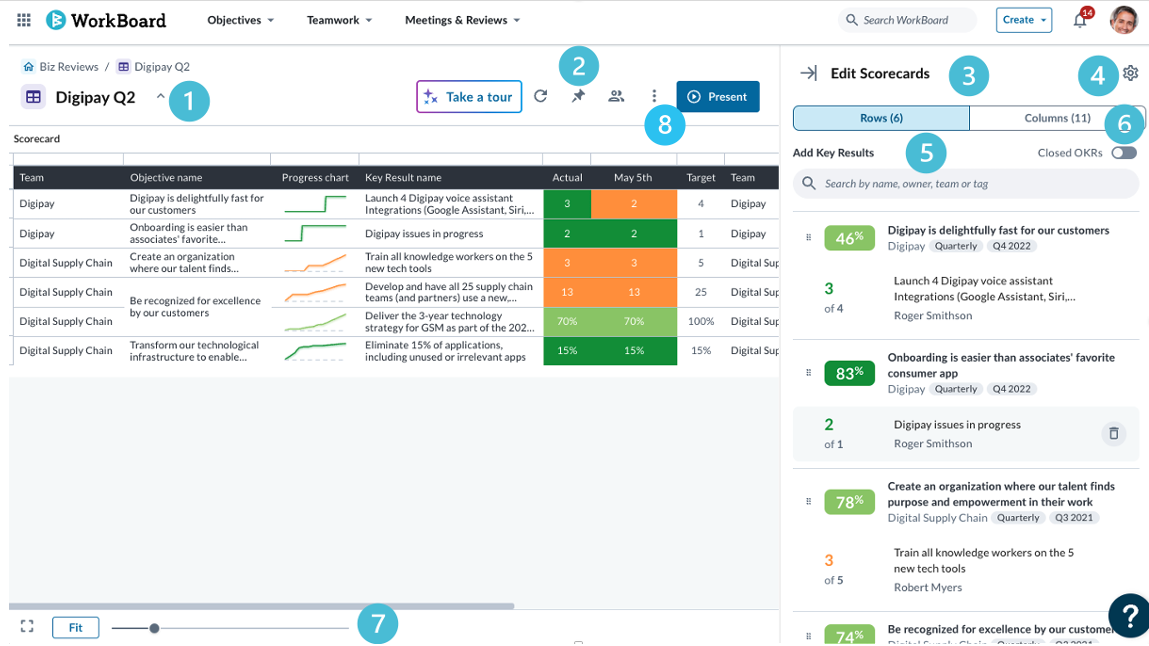Click the Q3 2021 tag
Screen dimensions: 1149x646
[x=1074, y=518]
